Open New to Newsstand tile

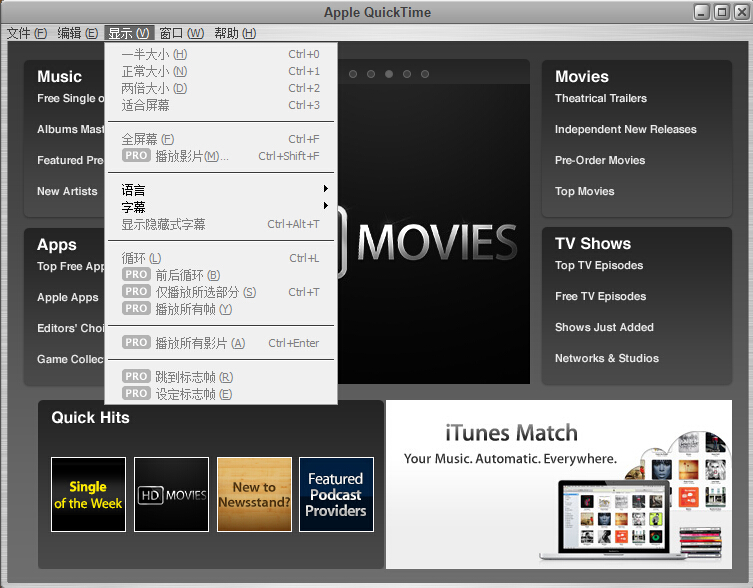(254, 494)
